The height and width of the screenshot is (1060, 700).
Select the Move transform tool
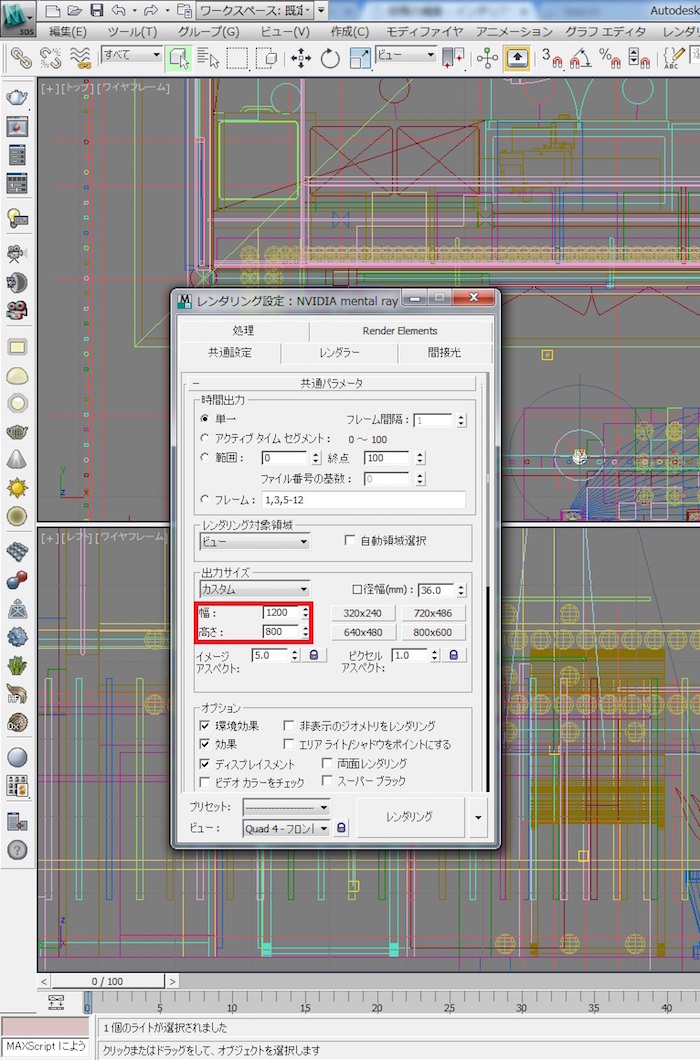(301, 57)
